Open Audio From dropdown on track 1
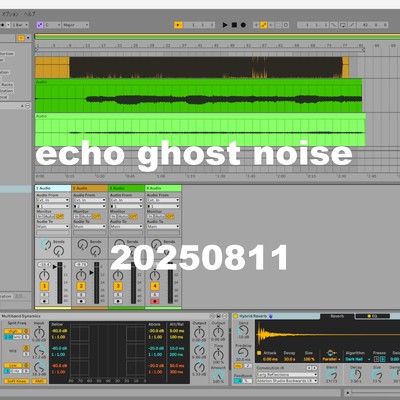Screen dimensions: 400x400 (53, 200)
